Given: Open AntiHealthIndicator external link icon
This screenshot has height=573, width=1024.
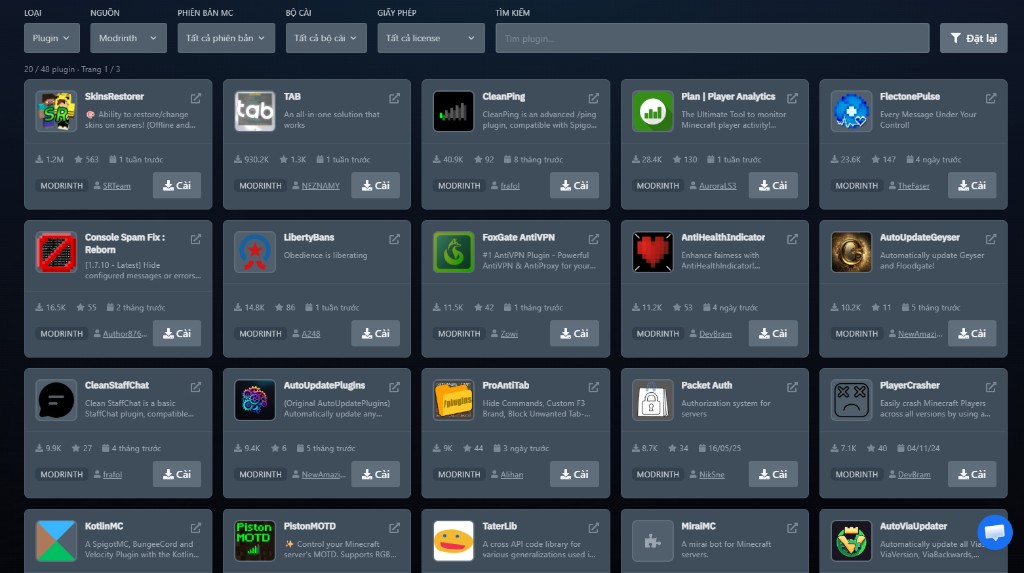Looking at the screenshot, I should (792, 239).
